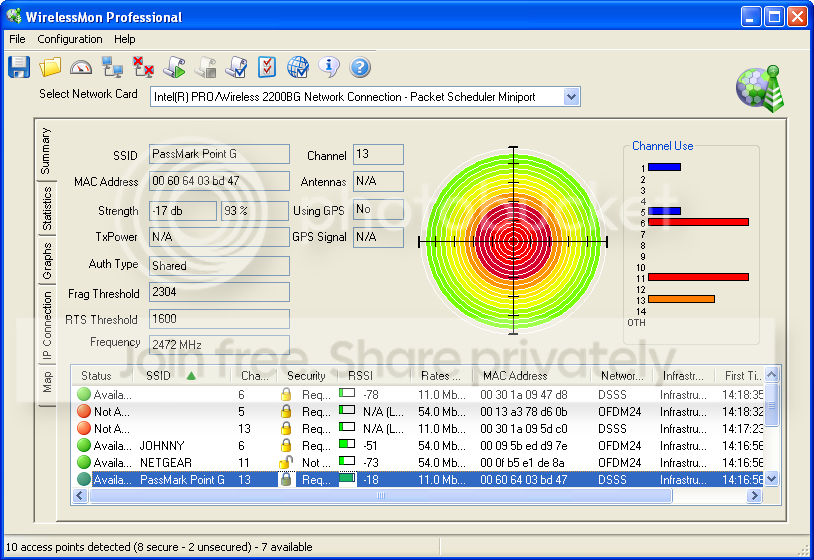
Task: Click the start logging script icon
Action: click(x=174, y=67)
